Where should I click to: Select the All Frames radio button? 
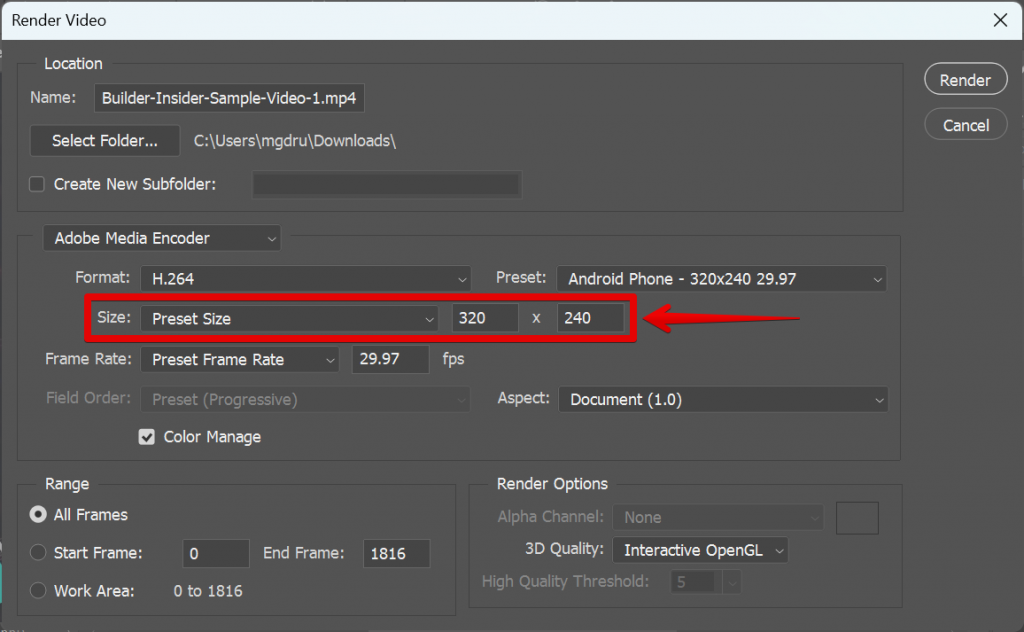(39, 515)
